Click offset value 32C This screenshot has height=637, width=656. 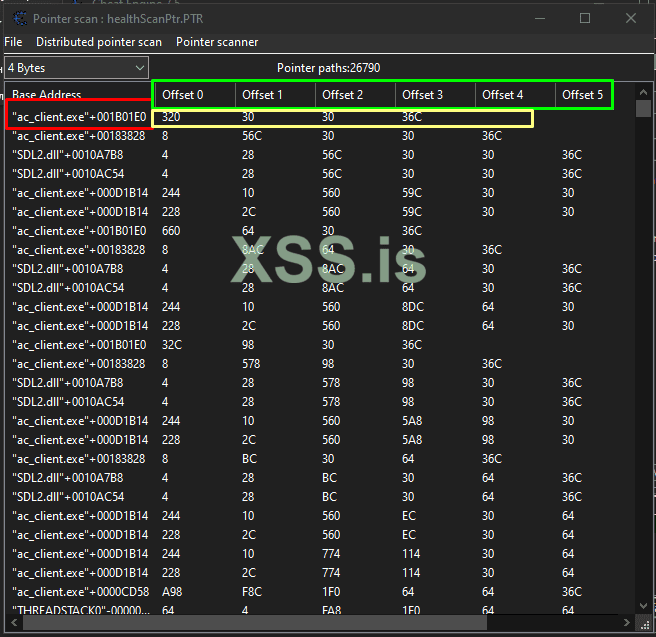pos(172,345)
